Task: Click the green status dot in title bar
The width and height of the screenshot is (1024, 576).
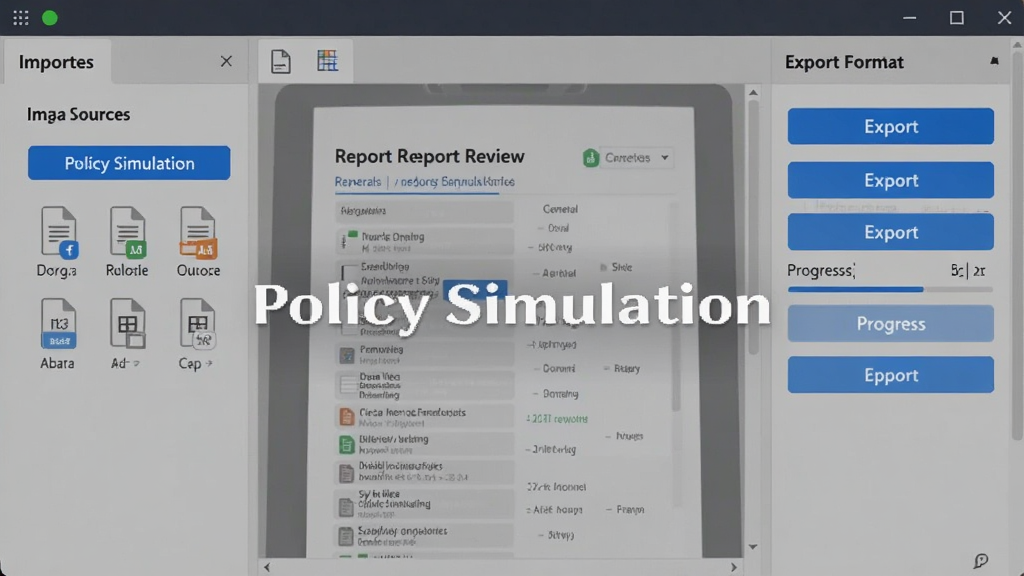Action: click(50, 18)
